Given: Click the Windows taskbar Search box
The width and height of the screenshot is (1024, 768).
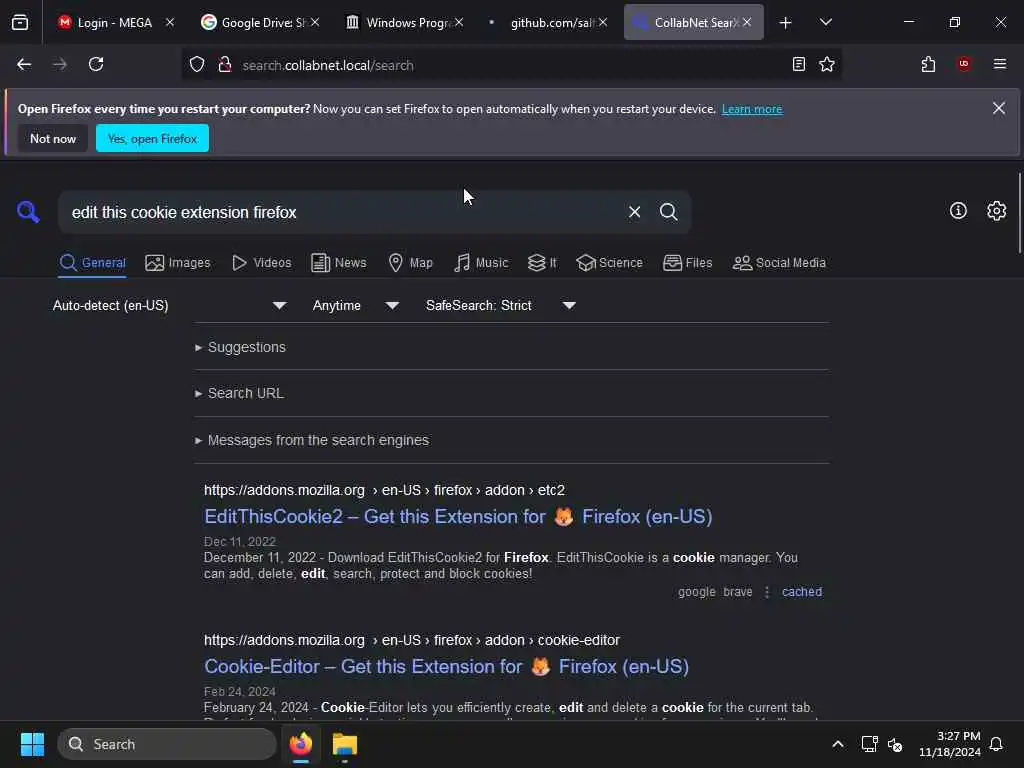Looking at the screenshot, I should click(x=167, y=744).
